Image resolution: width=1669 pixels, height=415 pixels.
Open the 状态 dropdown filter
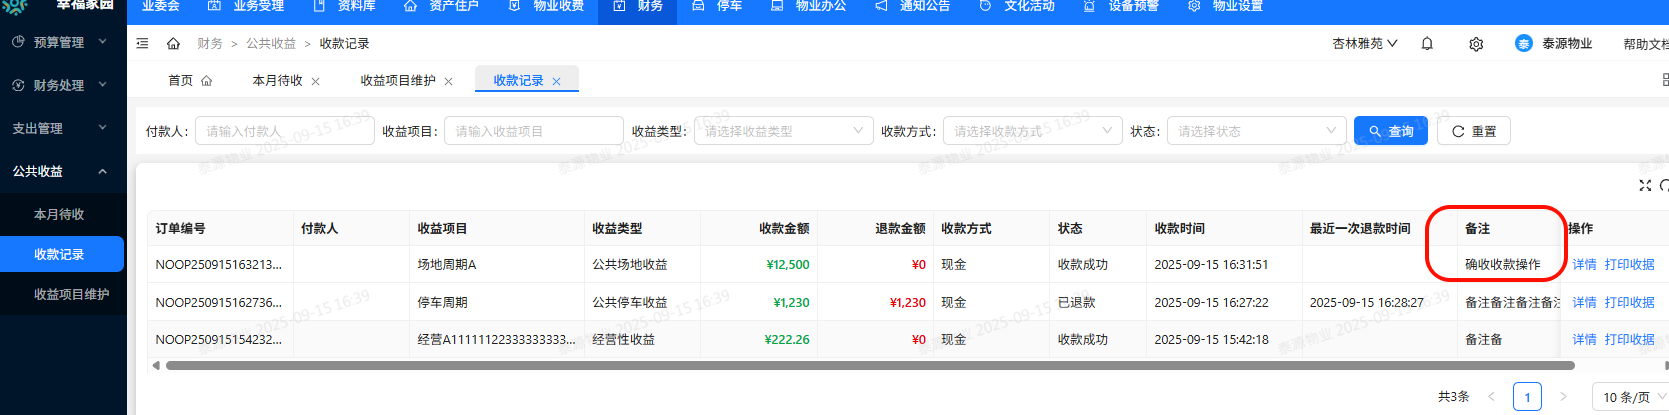(x=1256, y=131)
